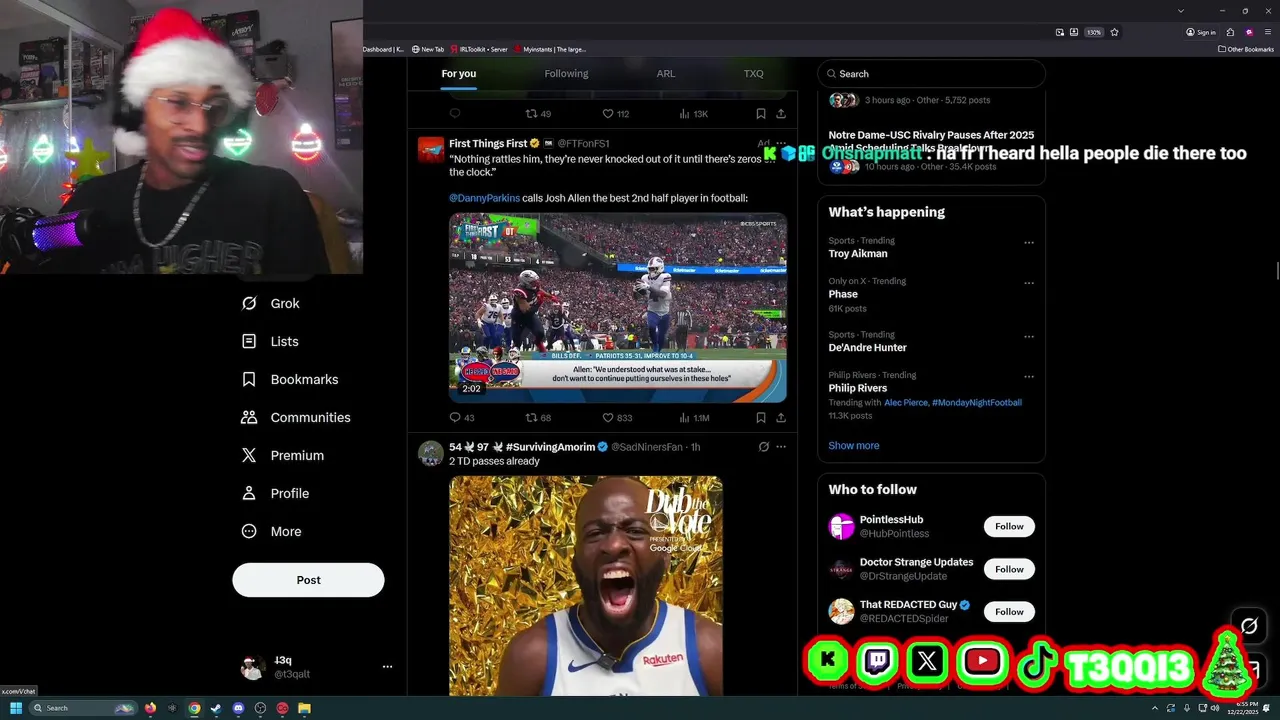This screenshot has width=1280, height=720.
Task: Click the taskbar volume icon
Action: (x=1215, y=708)
